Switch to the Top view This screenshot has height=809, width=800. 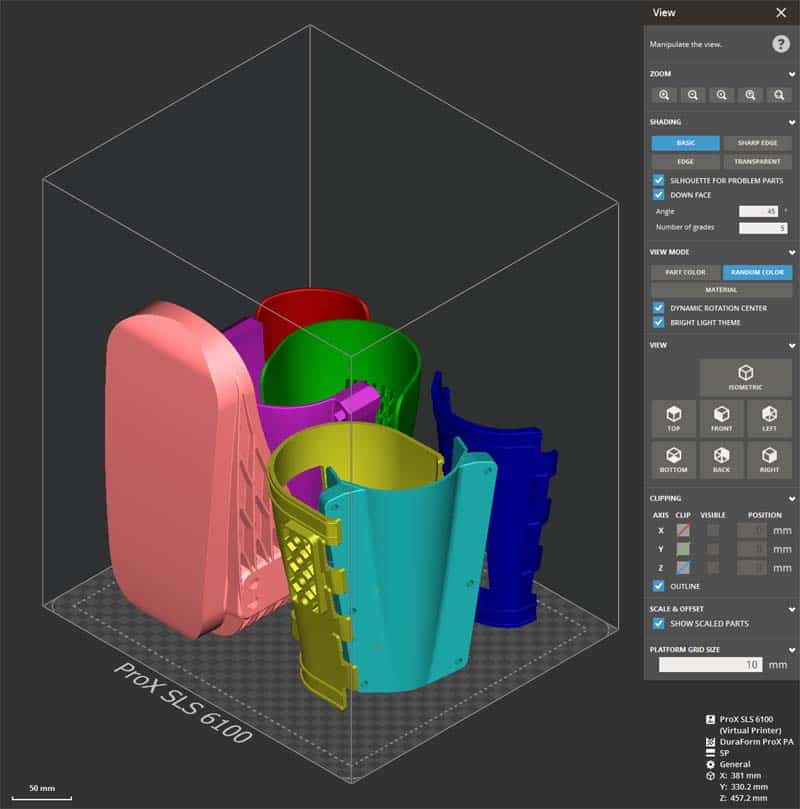tap(673, 418)
